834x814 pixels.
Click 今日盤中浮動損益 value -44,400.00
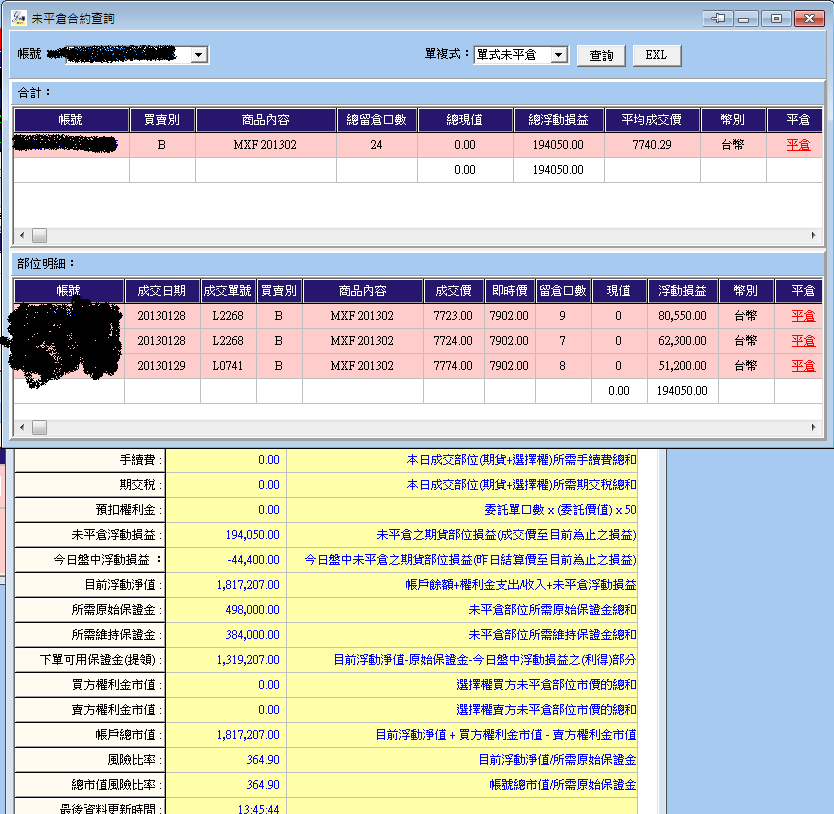pyautogui.click(x=253, y=560)
